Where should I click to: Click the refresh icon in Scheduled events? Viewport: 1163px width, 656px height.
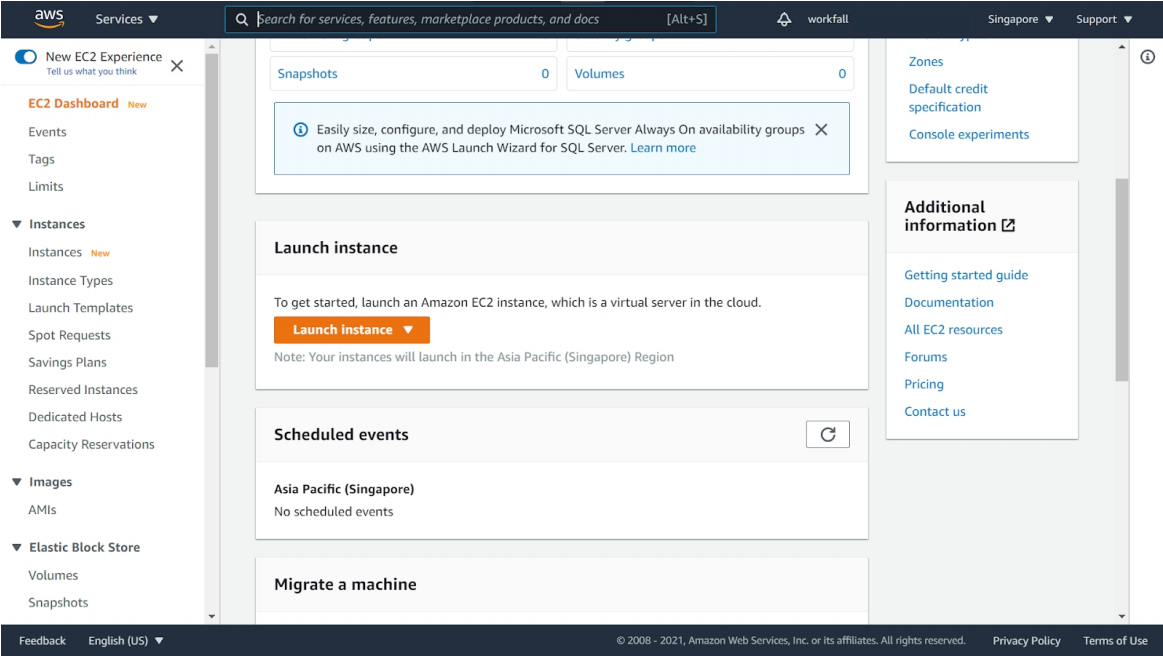point(827,434)
